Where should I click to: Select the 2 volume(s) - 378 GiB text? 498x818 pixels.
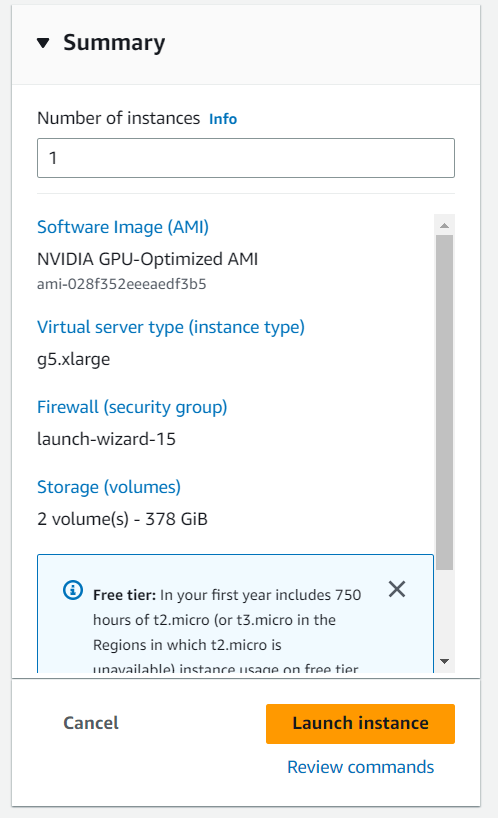coord(123,519)
